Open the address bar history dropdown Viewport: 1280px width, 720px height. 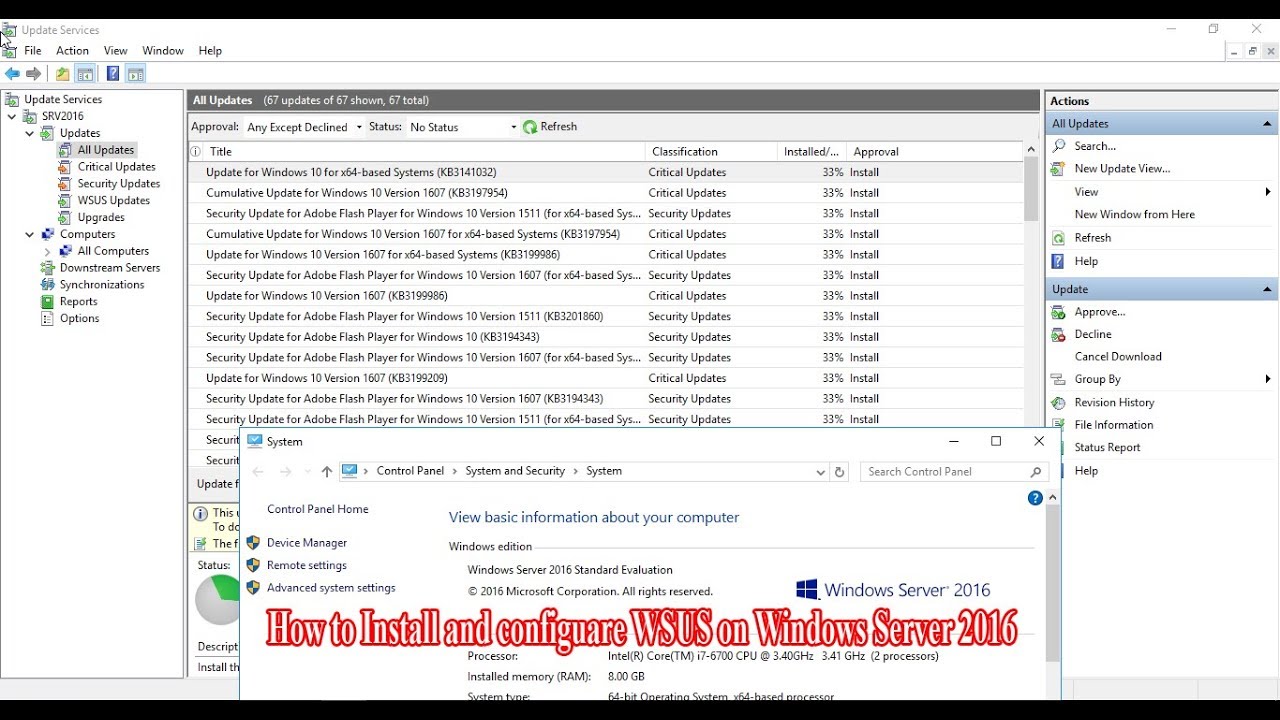point(821,472)
